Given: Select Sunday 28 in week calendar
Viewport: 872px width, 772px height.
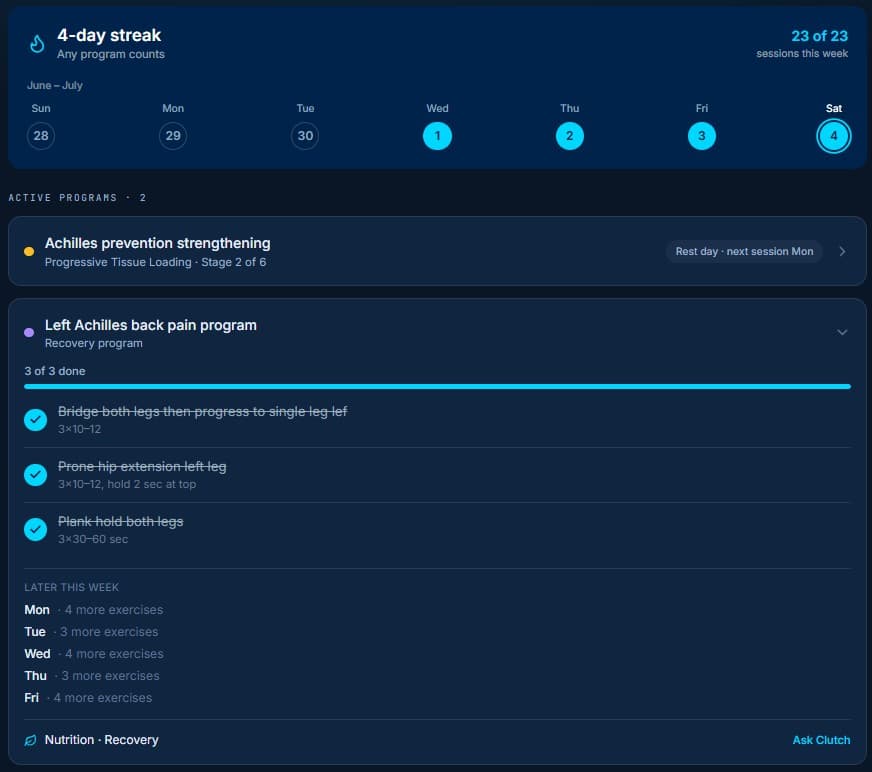Looking at the screenshot, I should [41, 136].
